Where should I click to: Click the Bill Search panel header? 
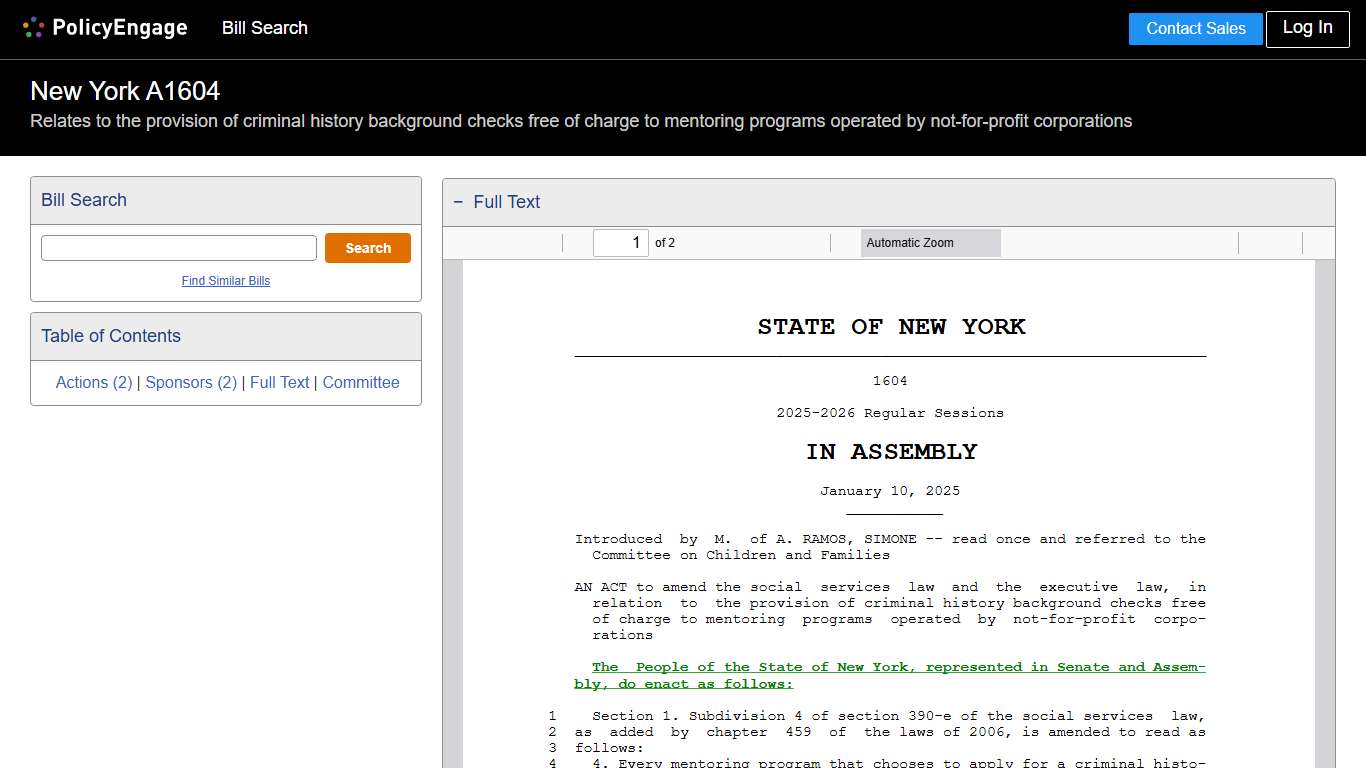[x=83, y=200]
